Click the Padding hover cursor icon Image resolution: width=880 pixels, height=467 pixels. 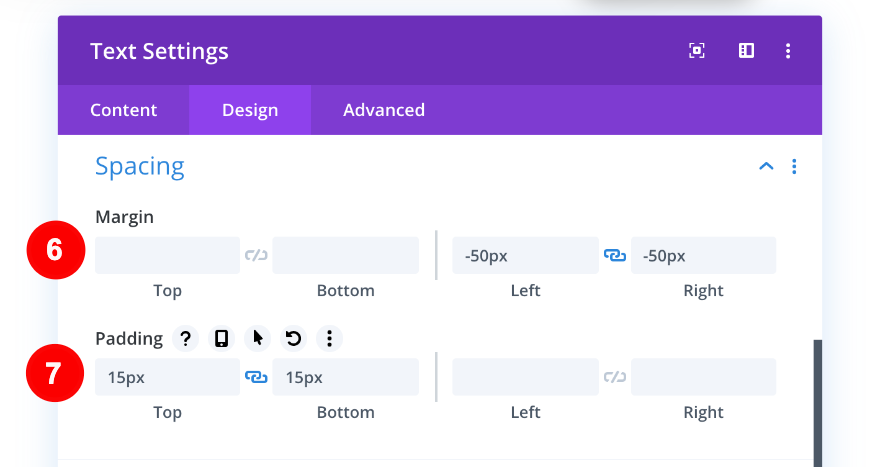[x=257, y=338]
